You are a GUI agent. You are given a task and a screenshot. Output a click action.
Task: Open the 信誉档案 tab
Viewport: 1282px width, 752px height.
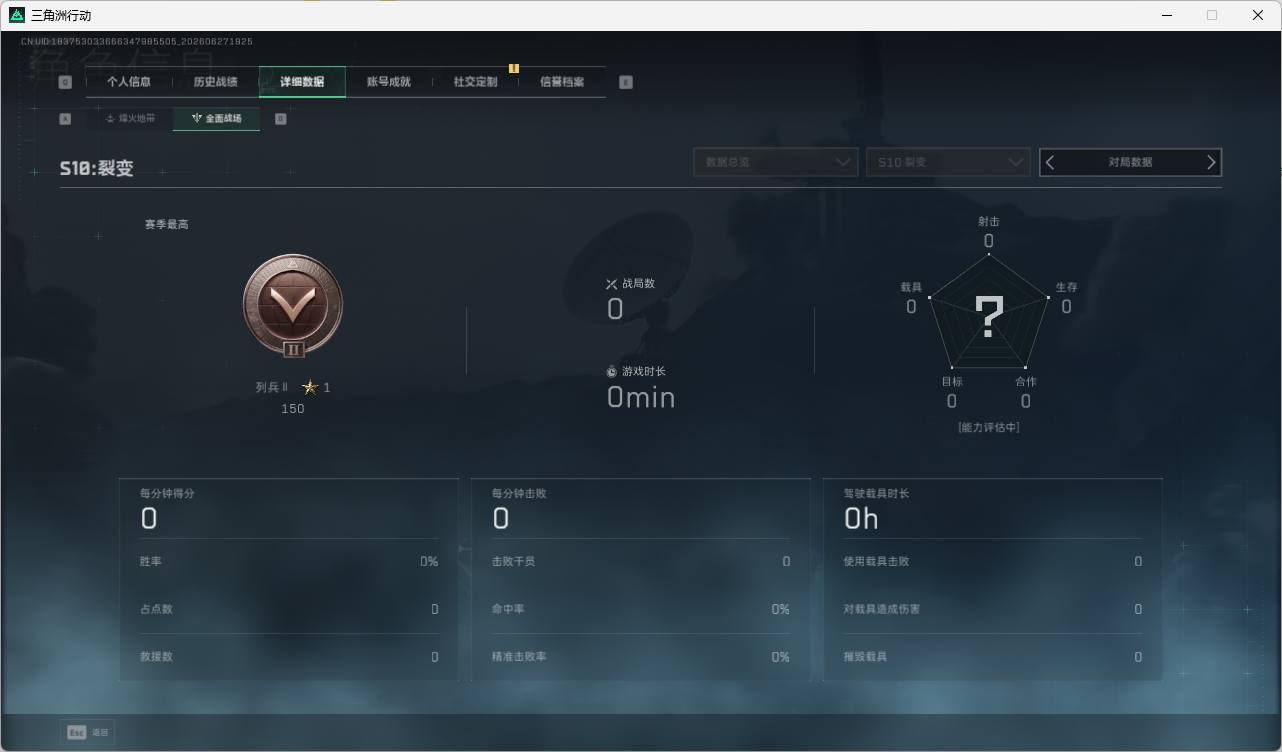pyautogui.click(x=562, y=82)
